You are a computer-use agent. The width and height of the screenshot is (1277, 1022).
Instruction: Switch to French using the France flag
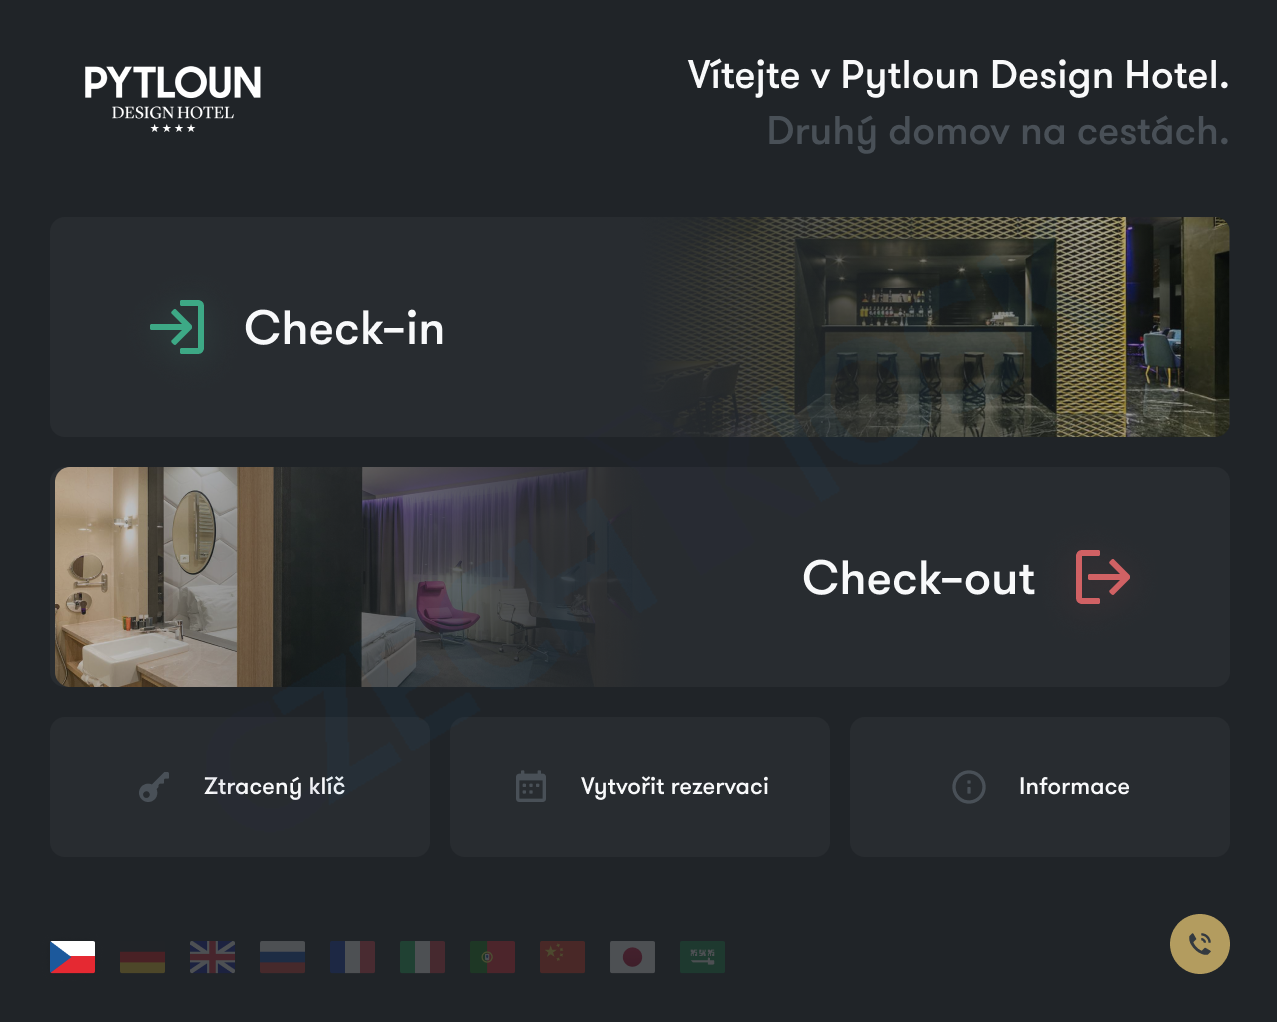(353, 957)
